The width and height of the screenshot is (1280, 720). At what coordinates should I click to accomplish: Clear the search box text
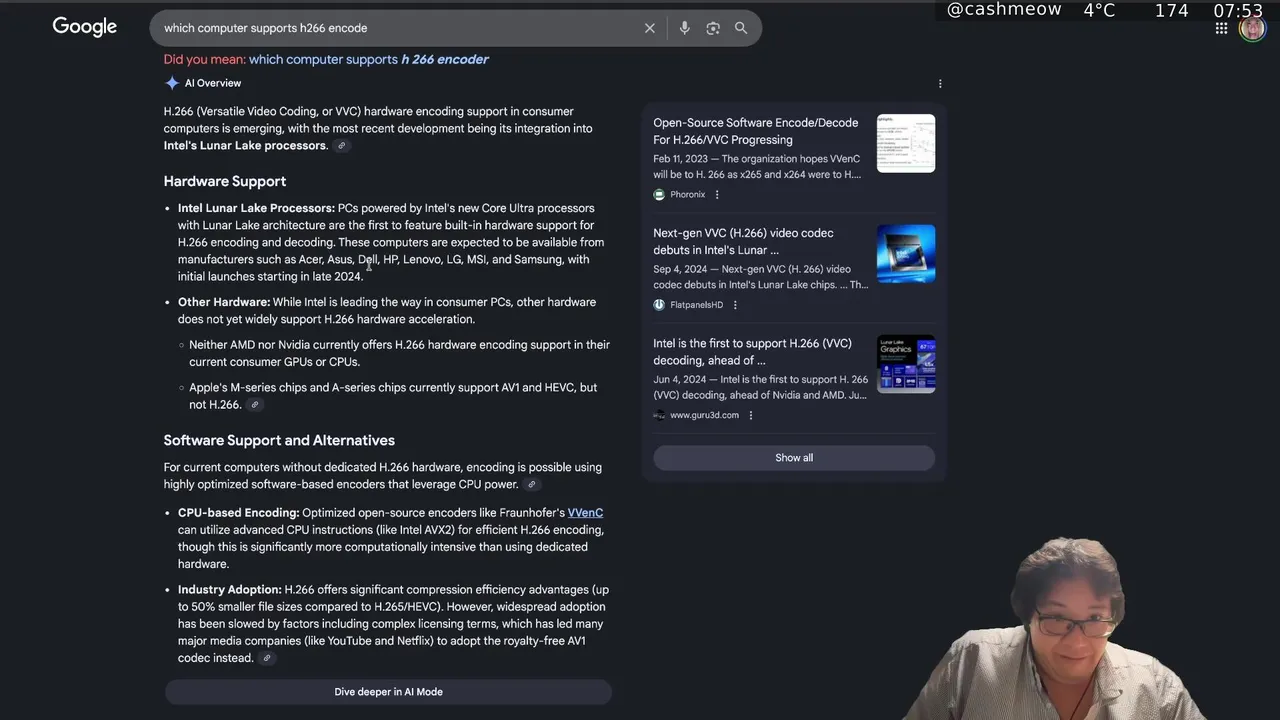(650, 28)
